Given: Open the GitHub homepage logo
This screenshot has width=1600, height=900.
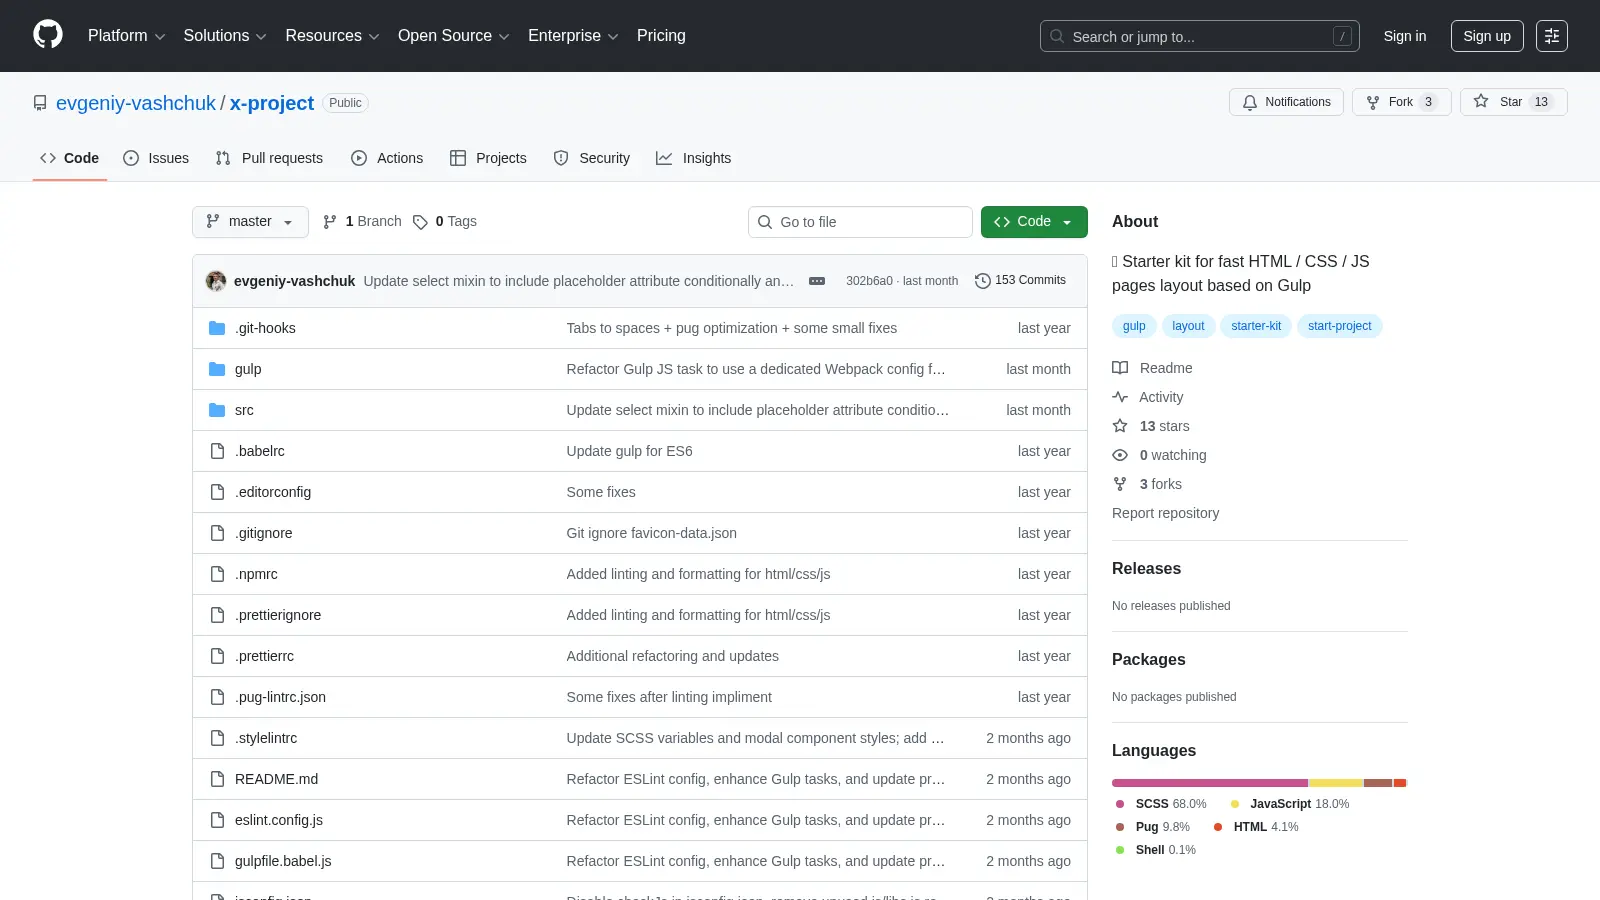Looking at the screenshot, I should [48, 35].
